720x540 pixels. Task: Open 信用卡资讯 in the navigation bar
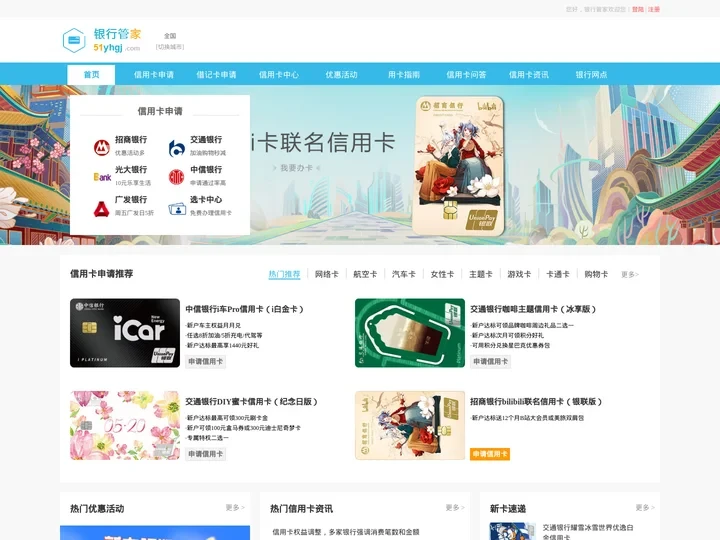click(x=529, y=74)
